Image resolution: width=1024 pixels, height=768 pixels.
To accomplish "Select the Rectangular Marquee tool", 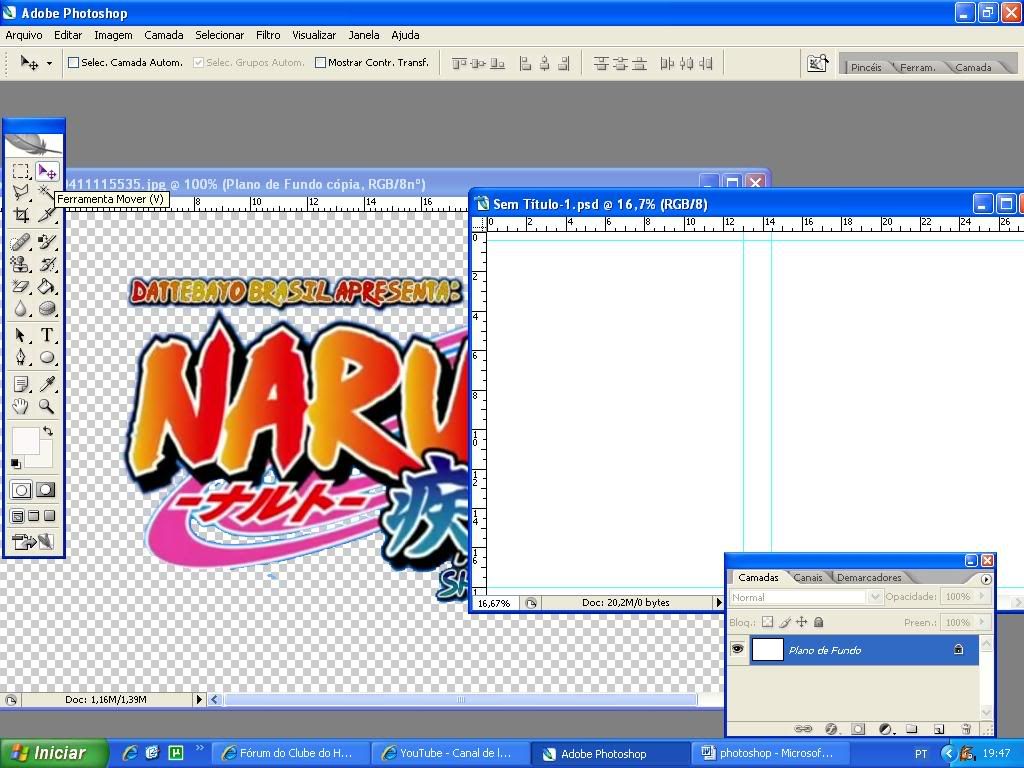I will tap(21, 171).
